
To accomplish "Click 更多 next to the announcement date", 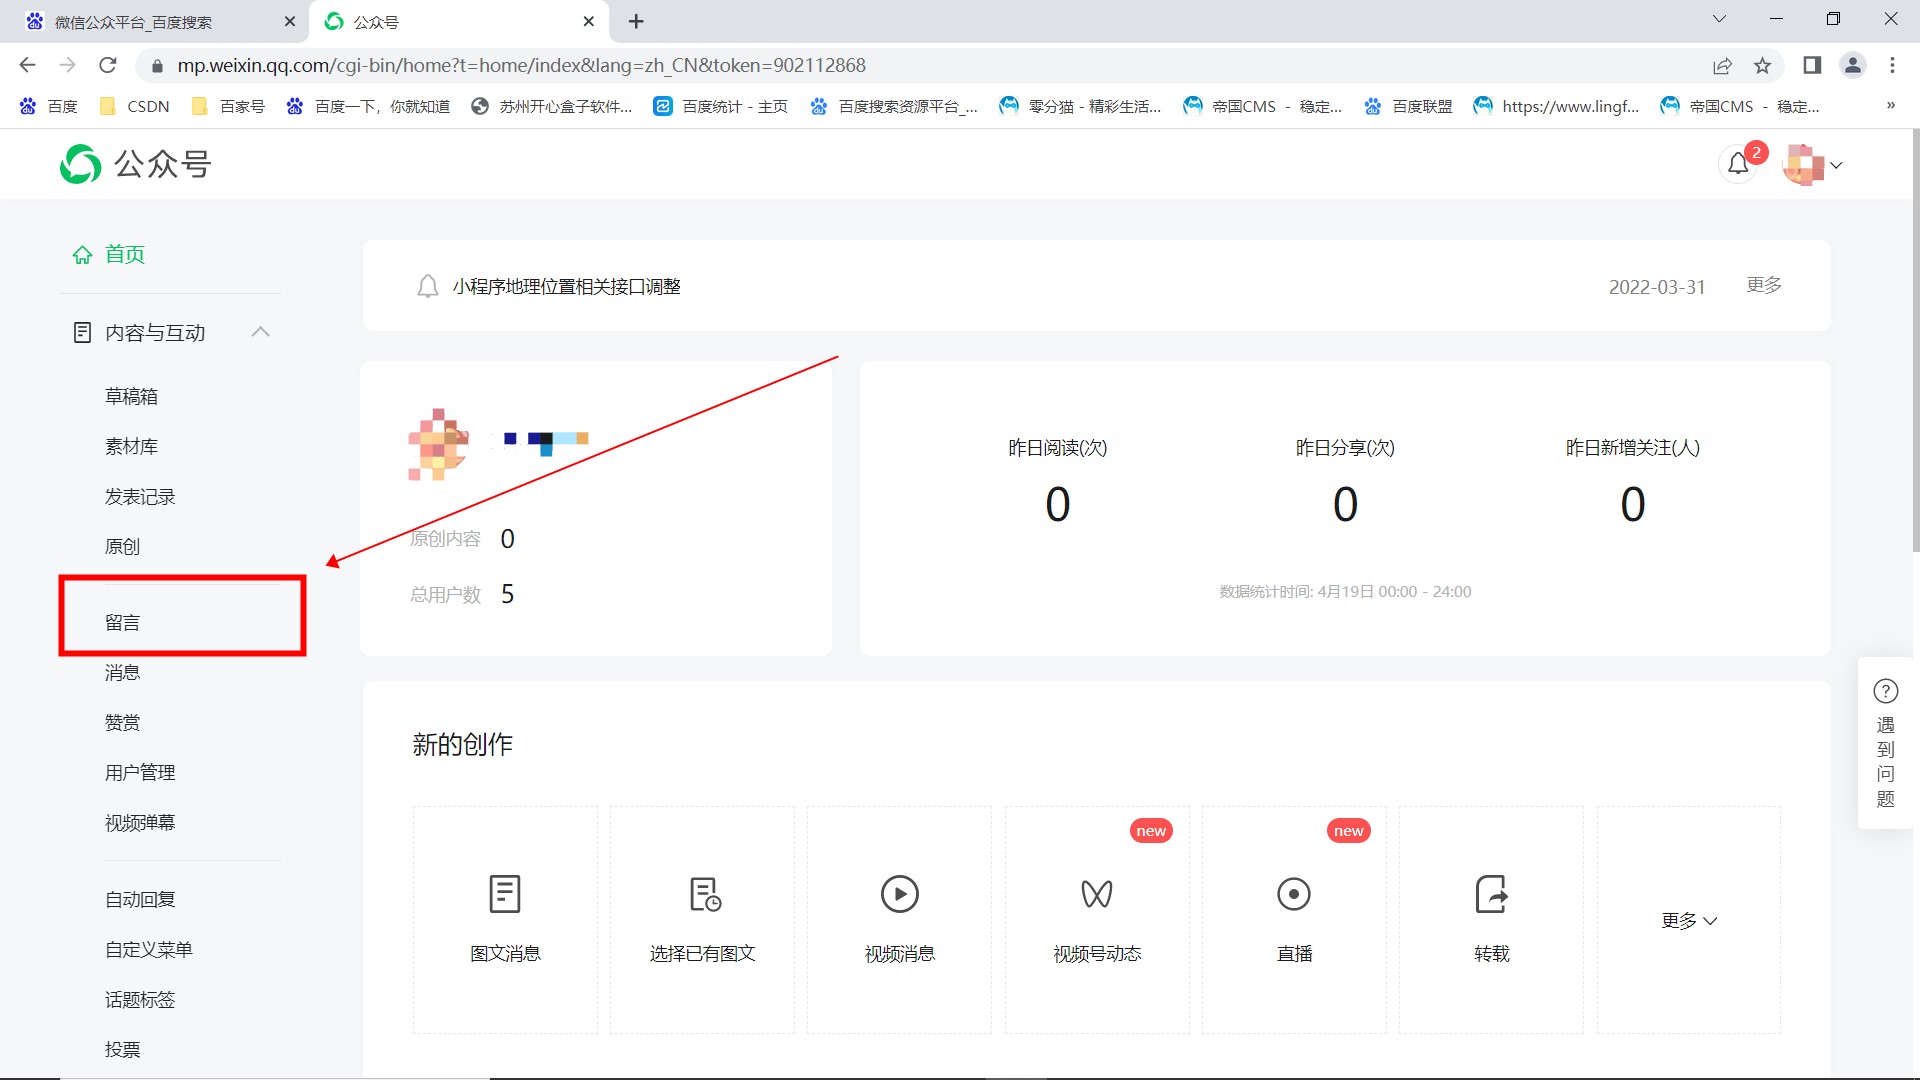I will pyautogui.click(x=1764, y=285).
